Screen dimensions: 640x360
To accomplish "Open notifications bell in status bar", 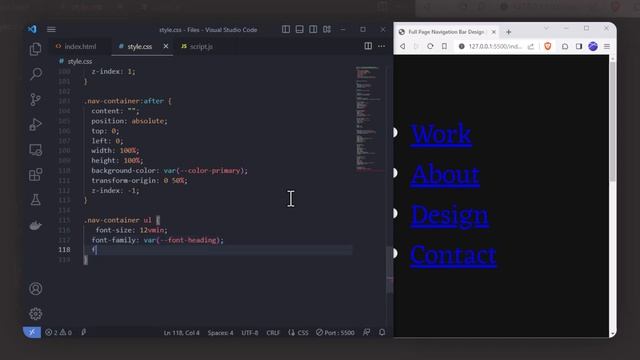I will point(382,332).
